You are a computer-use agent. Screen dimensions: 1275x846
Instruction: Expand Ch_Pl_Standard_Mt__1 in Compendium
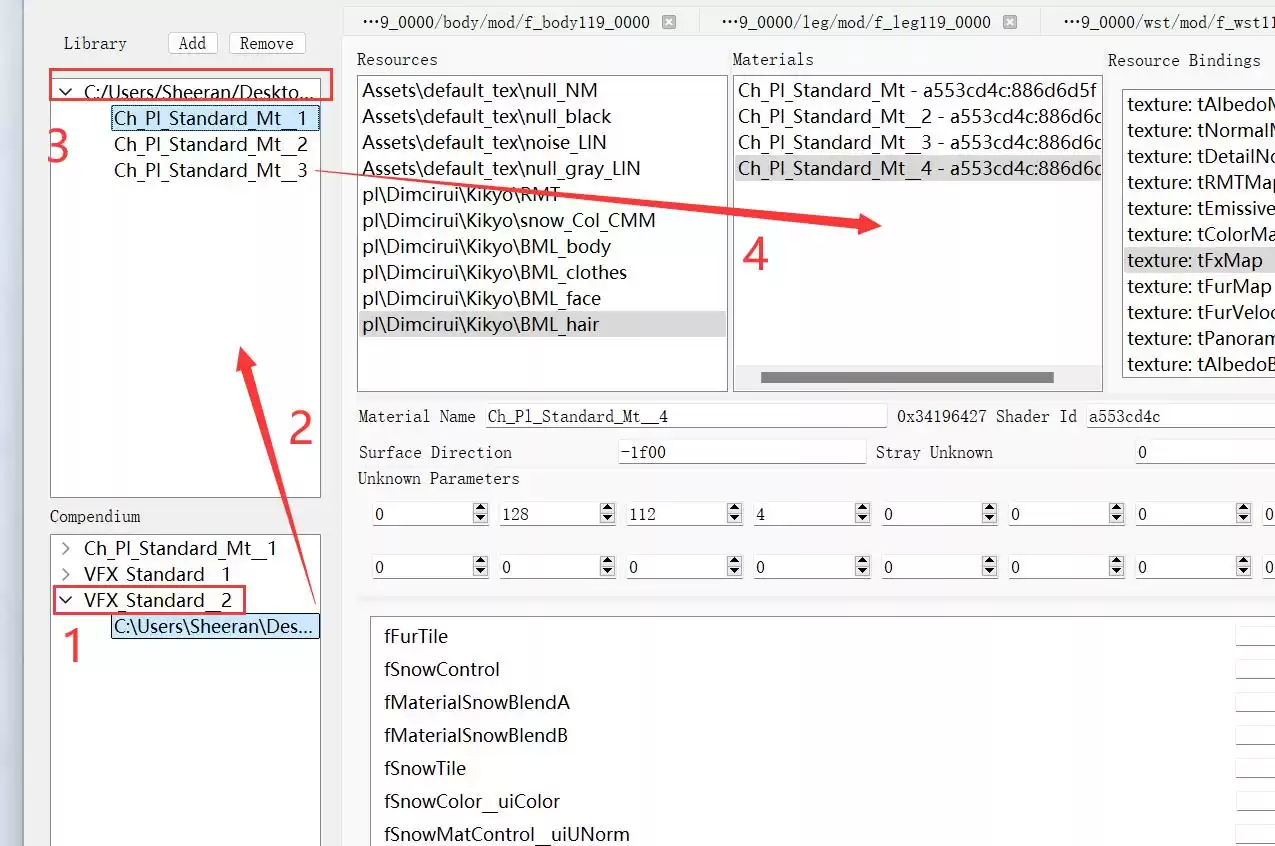coord(66,548)
